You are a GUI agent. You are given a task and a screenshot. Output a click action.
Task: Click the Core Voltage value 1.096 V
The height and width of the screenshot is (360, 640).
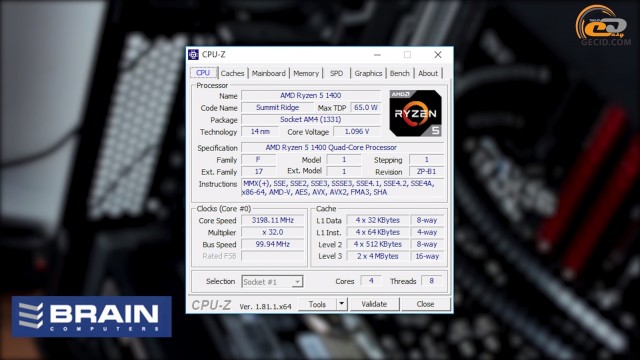(x=357, y=131)
